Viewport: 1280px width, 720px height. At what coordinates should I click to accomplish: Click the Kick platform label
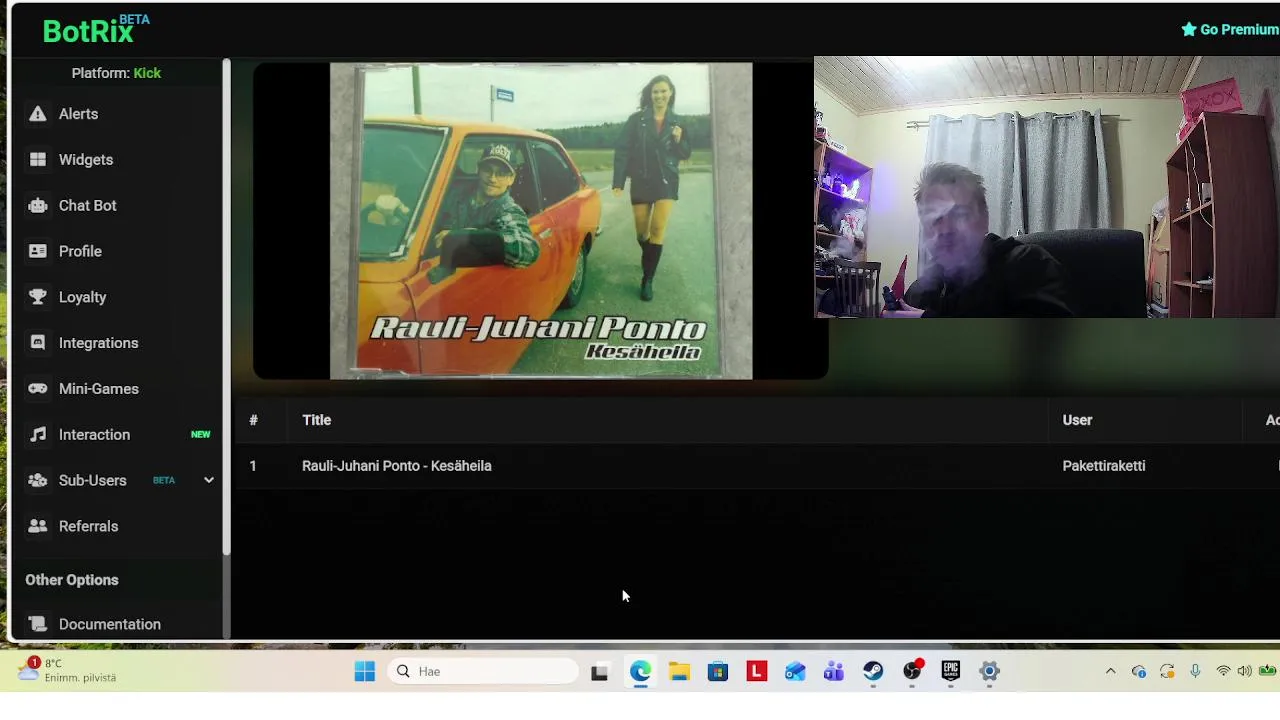[x=147, y=73]
